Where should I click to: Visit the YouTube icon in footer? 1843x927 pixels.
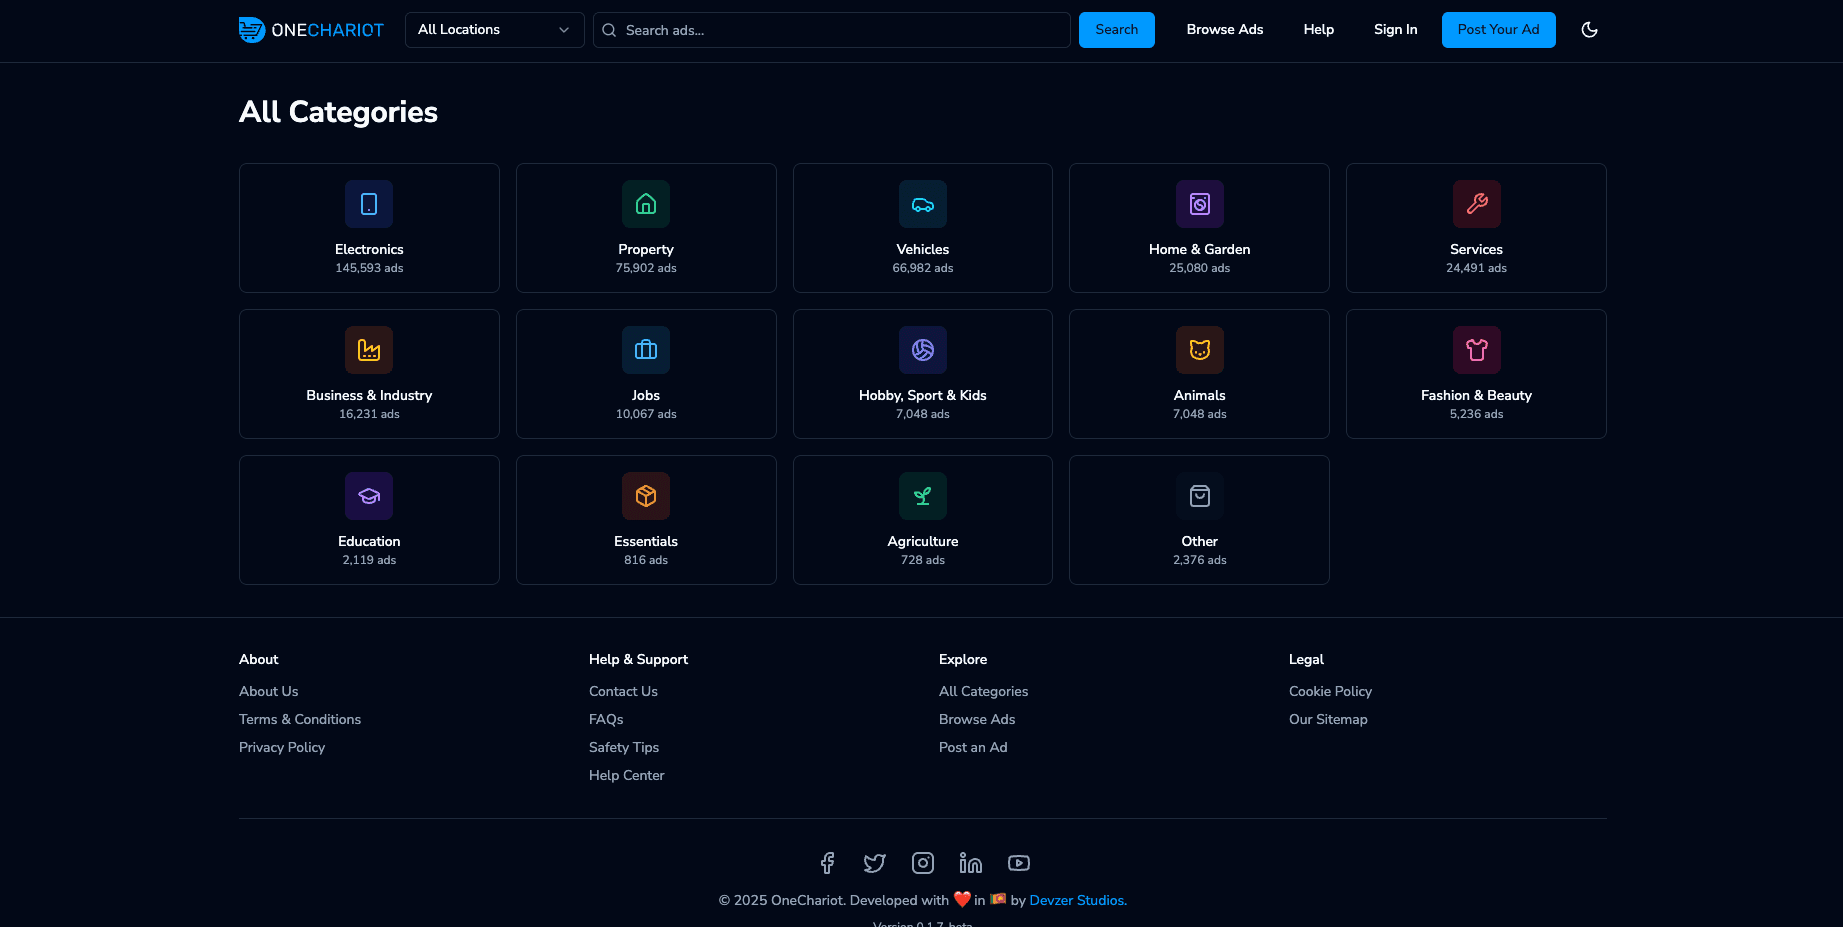click(x=1019, y=863)
